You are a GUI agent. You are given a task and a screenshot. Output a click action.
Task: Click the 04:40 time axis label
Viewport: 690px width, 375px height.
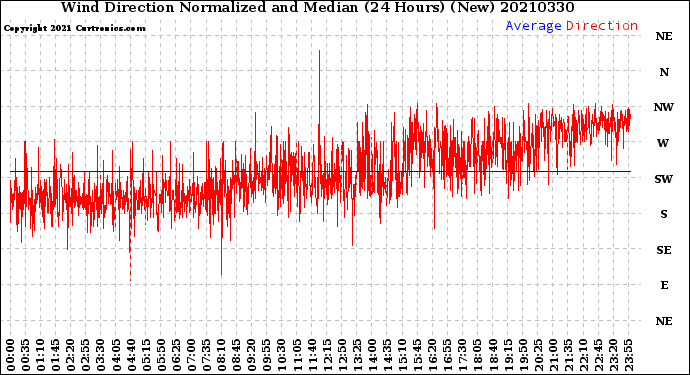tap(131, 355)
